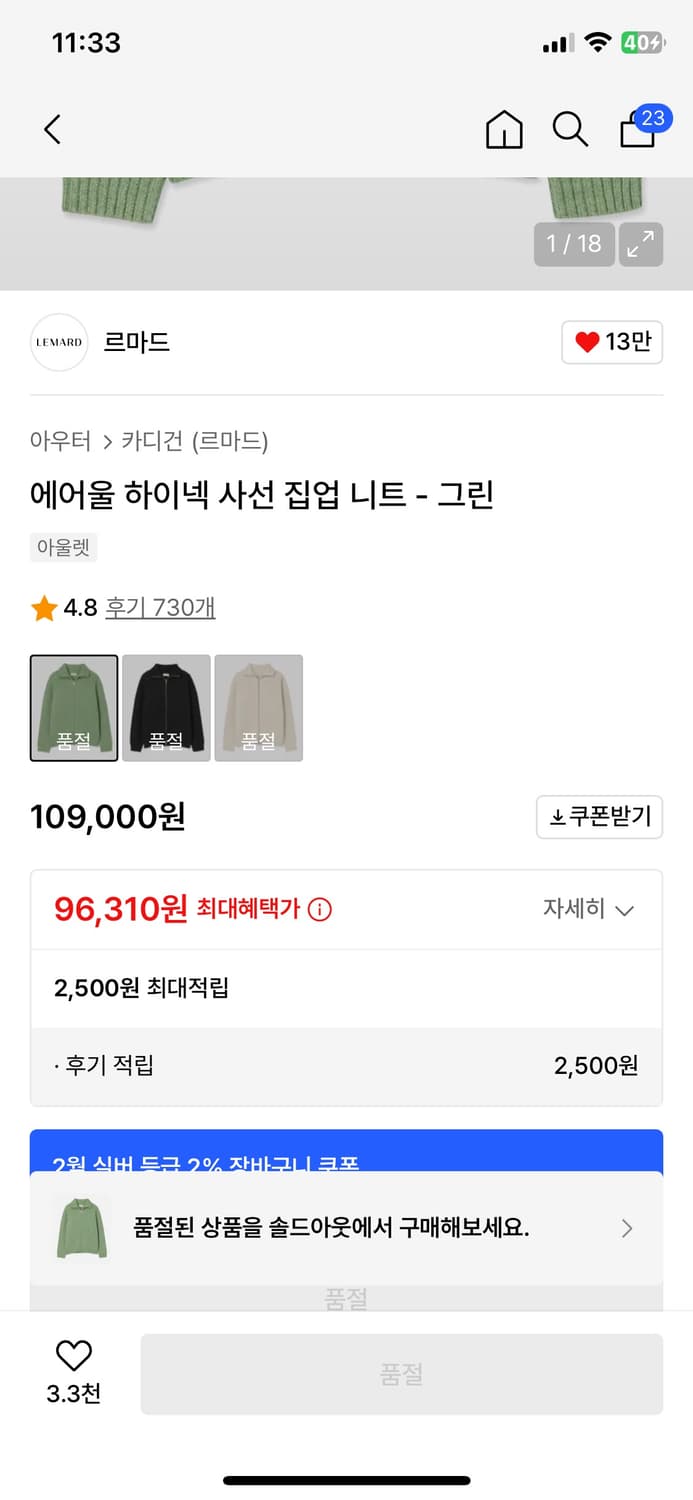The width and height of the screenshot is (693, 1500).
Task: Open the shopping bag with 23 items
Action: coord(637,129)
